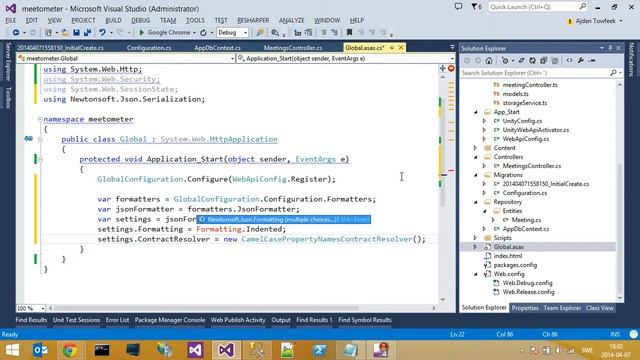Click the Save file icon
640x360 pixels.
[76, 33]
